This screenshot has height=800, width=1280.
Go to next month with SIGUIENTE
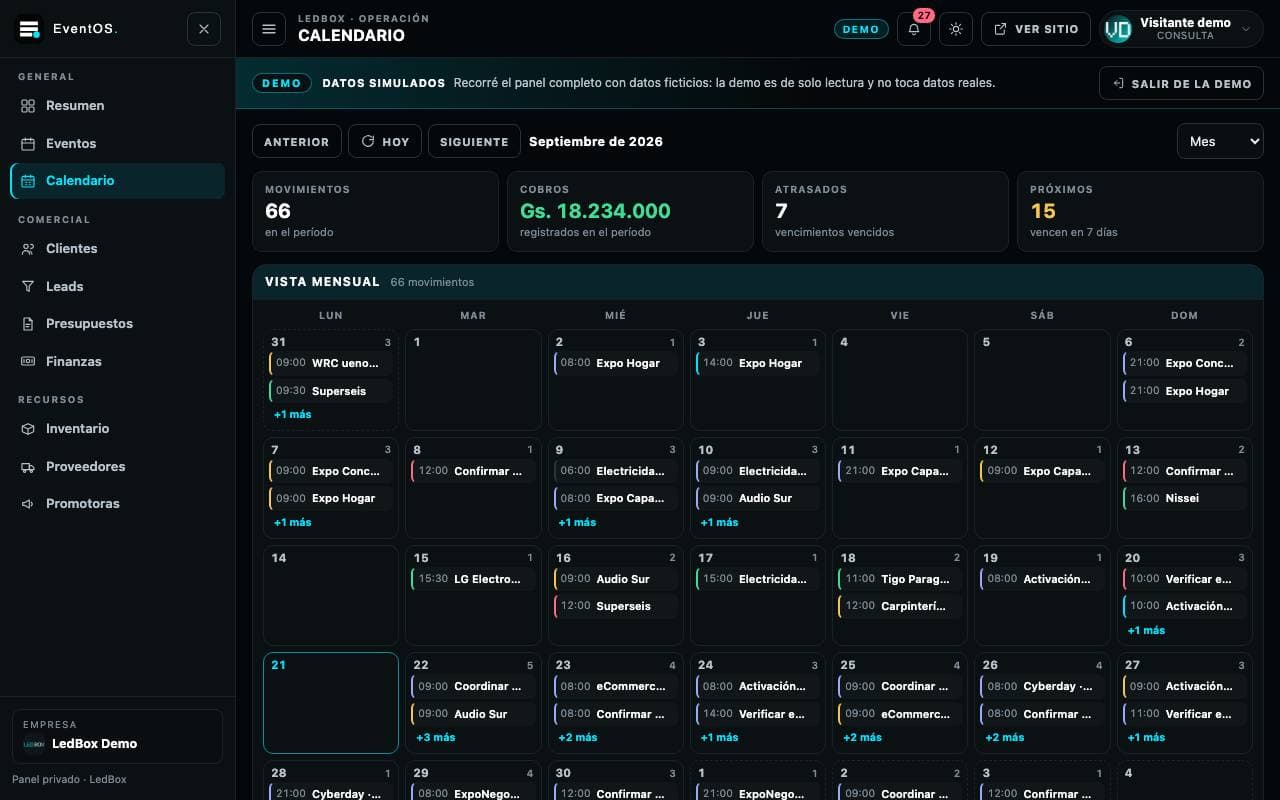[474, 141]
